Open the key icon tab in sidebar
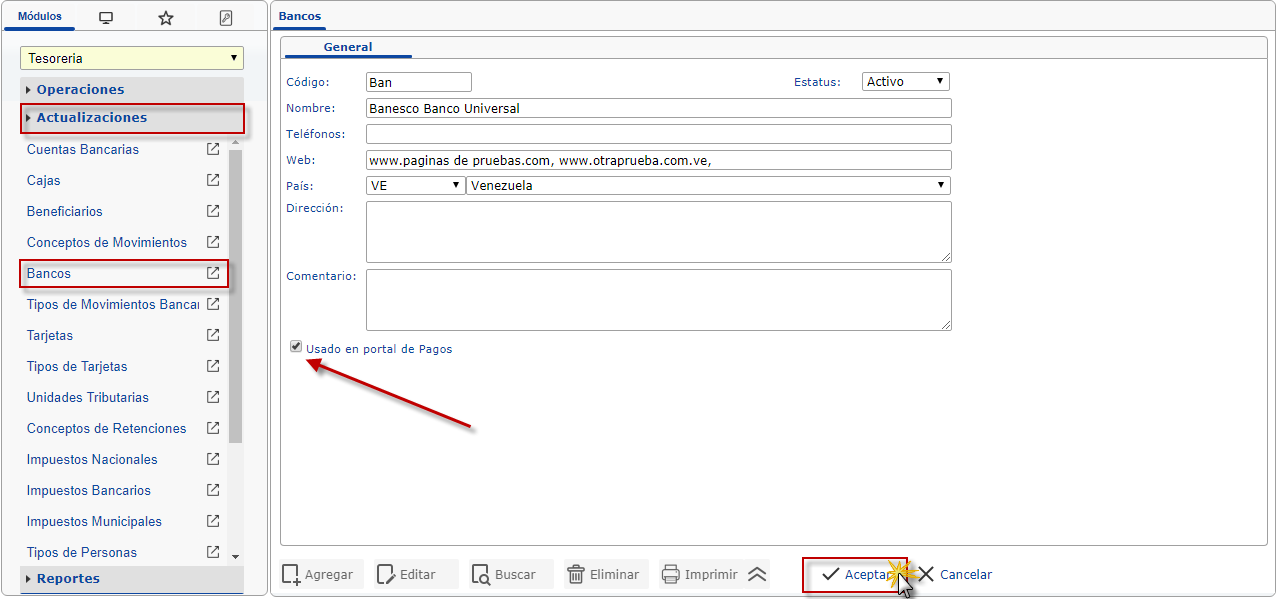The image size is (1279, 599). pos(226,18)
